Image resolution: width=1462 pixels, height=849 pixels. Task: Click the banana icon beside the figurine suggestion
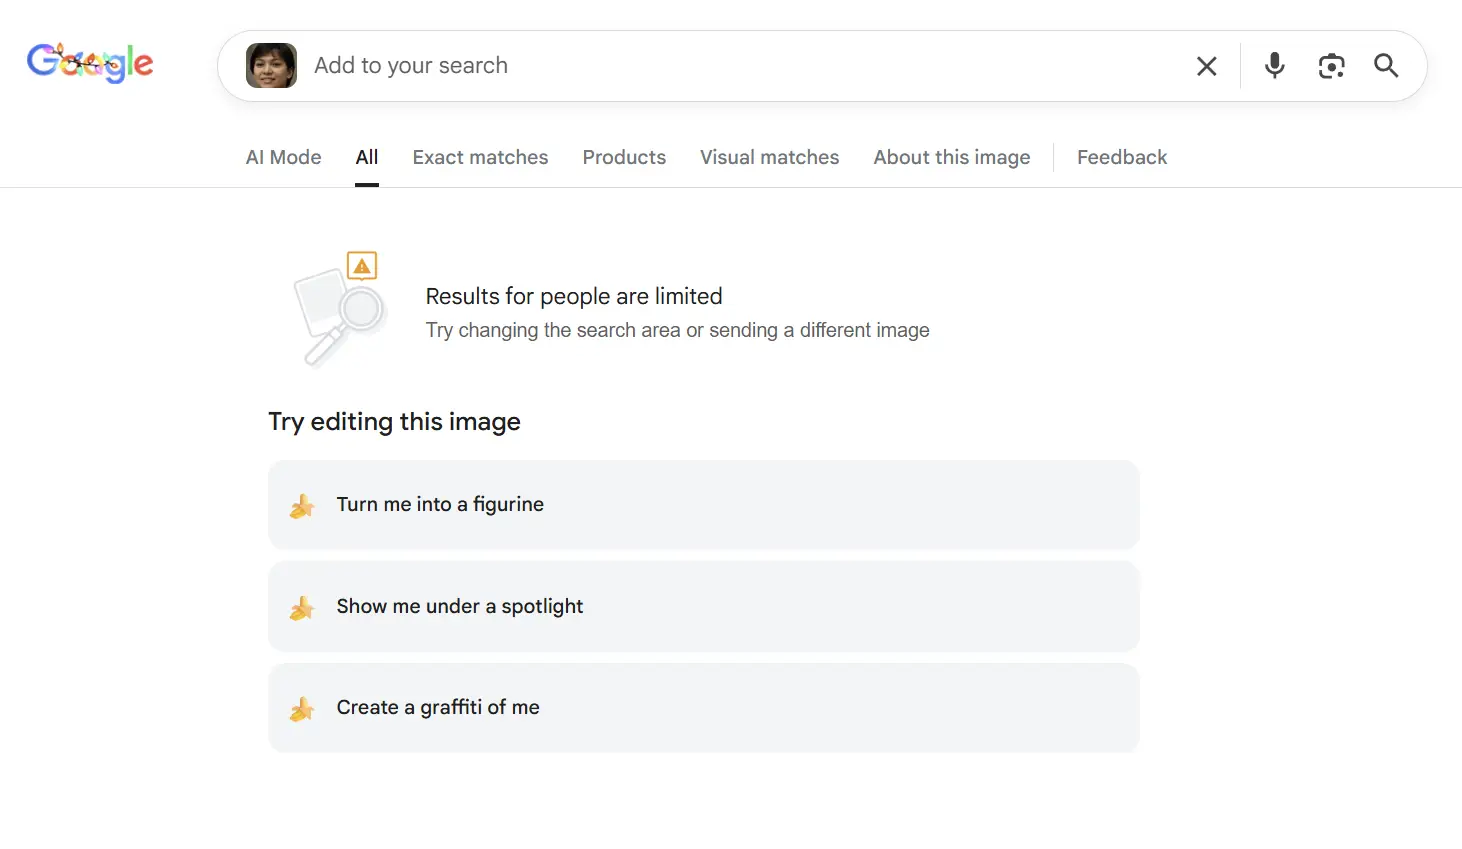[302, 507]
